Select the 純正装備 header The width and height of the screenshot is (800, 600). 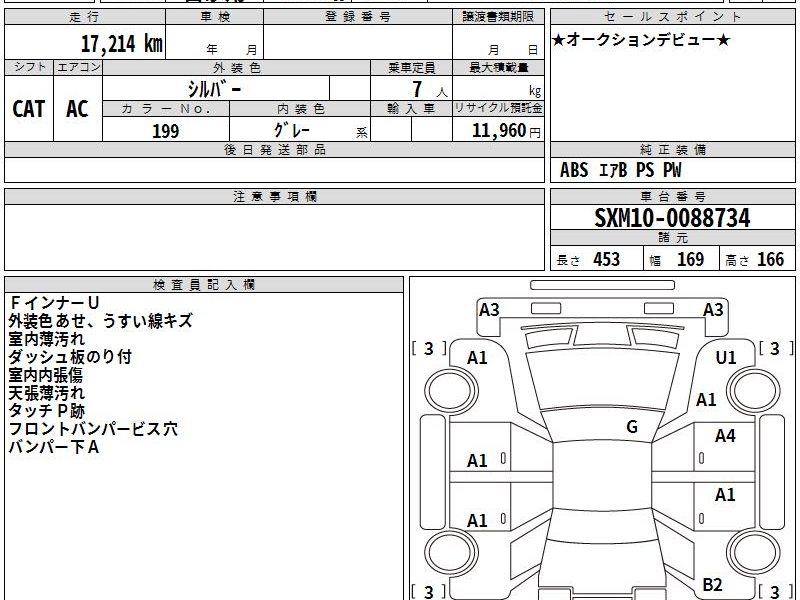pos(672,149)
